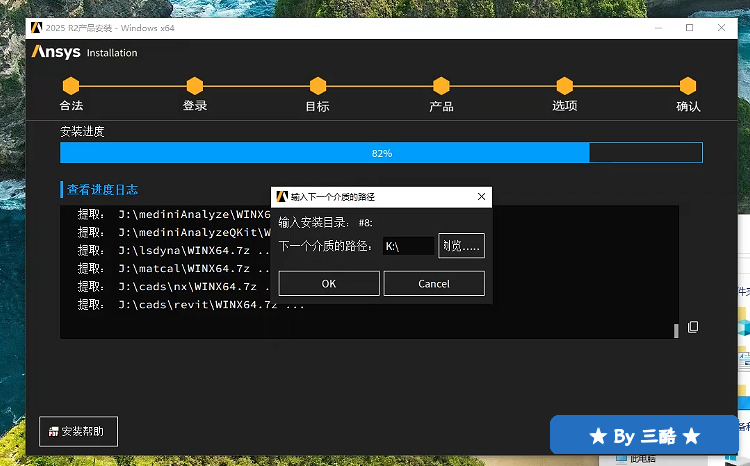The width and height of the screenshot is (750, 466).
Task: Click 查看进度日志 heading link
Action: click(102, 189)
